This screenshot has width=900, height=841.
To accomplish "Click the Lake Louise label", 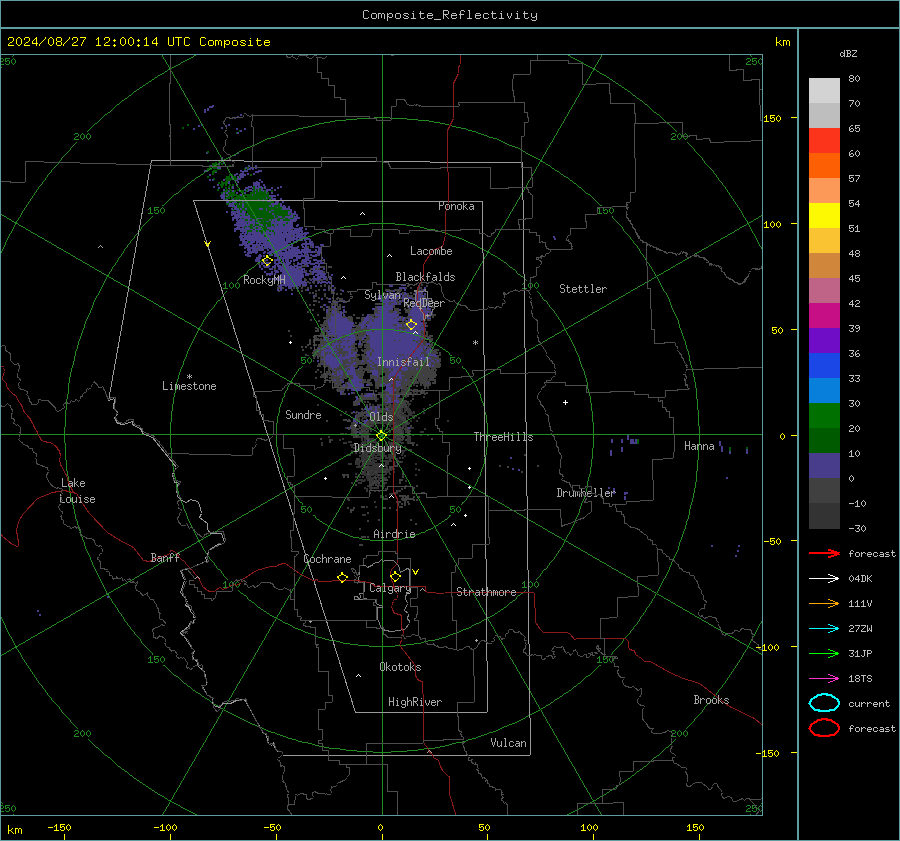I will pos(77,491).
